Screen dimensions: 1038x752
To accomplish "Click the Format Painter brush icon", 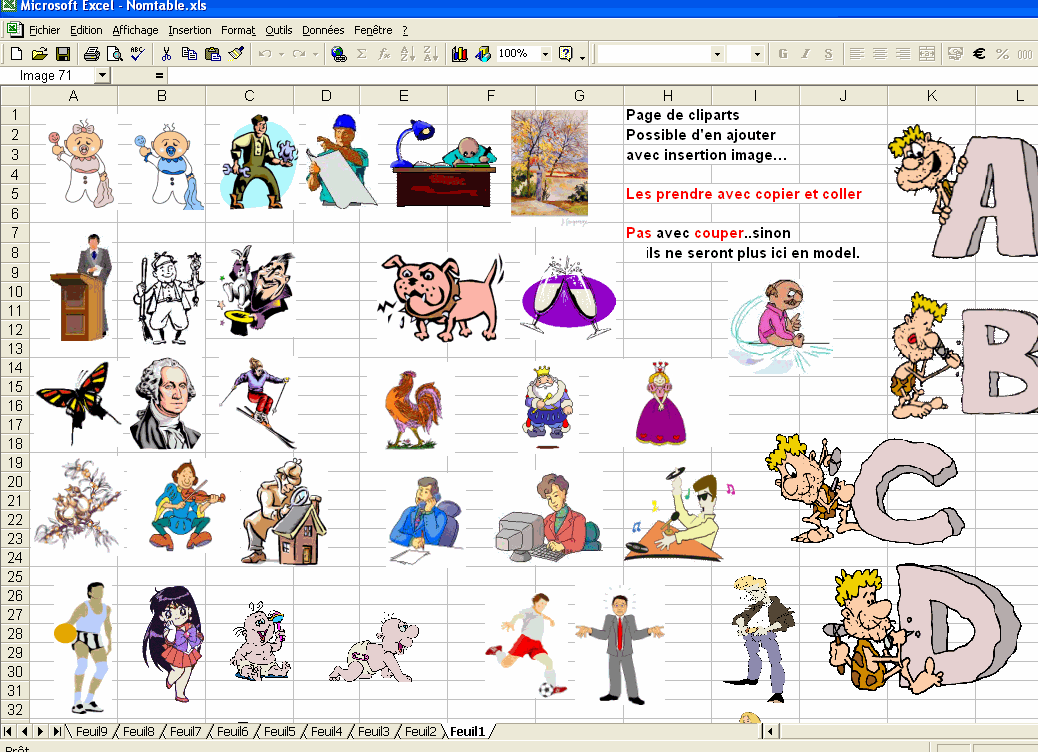I will coord(236,54).
